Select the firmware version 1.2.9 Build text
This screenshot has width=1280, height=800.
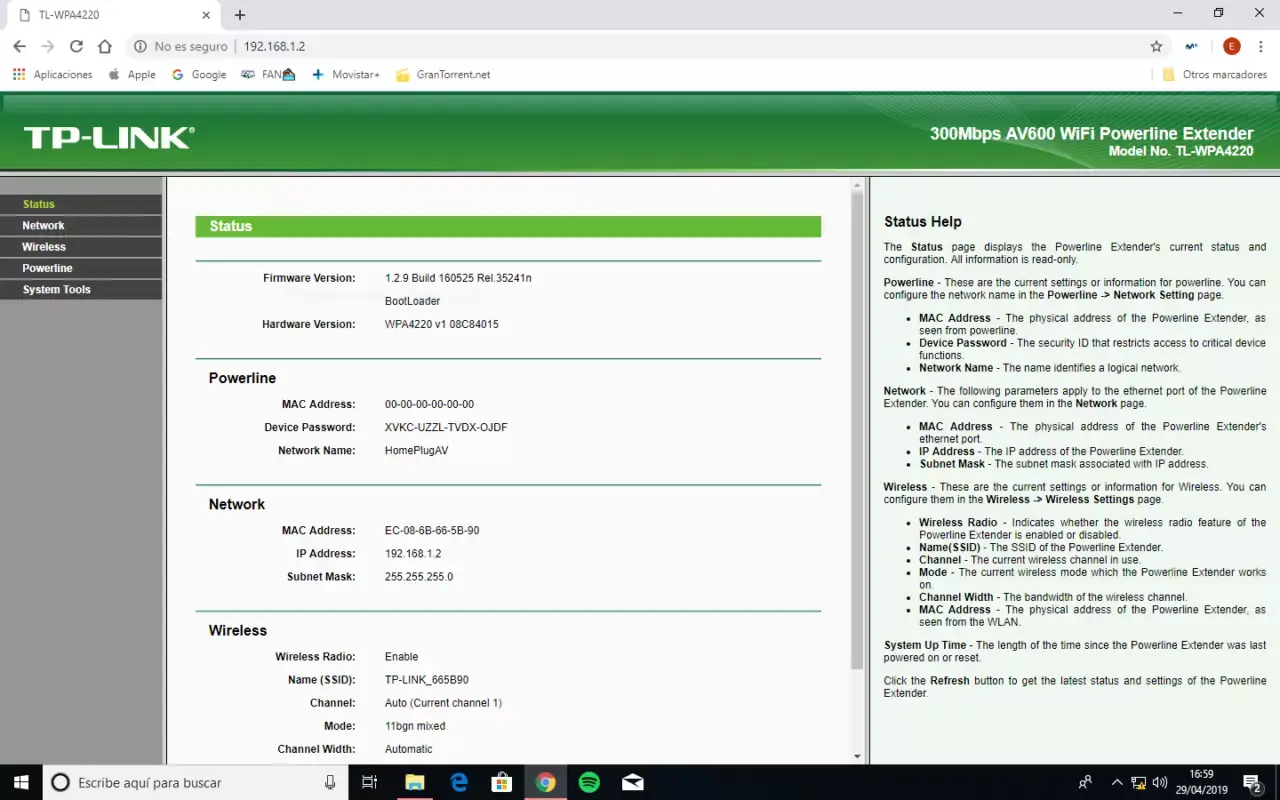coord(458,278)
